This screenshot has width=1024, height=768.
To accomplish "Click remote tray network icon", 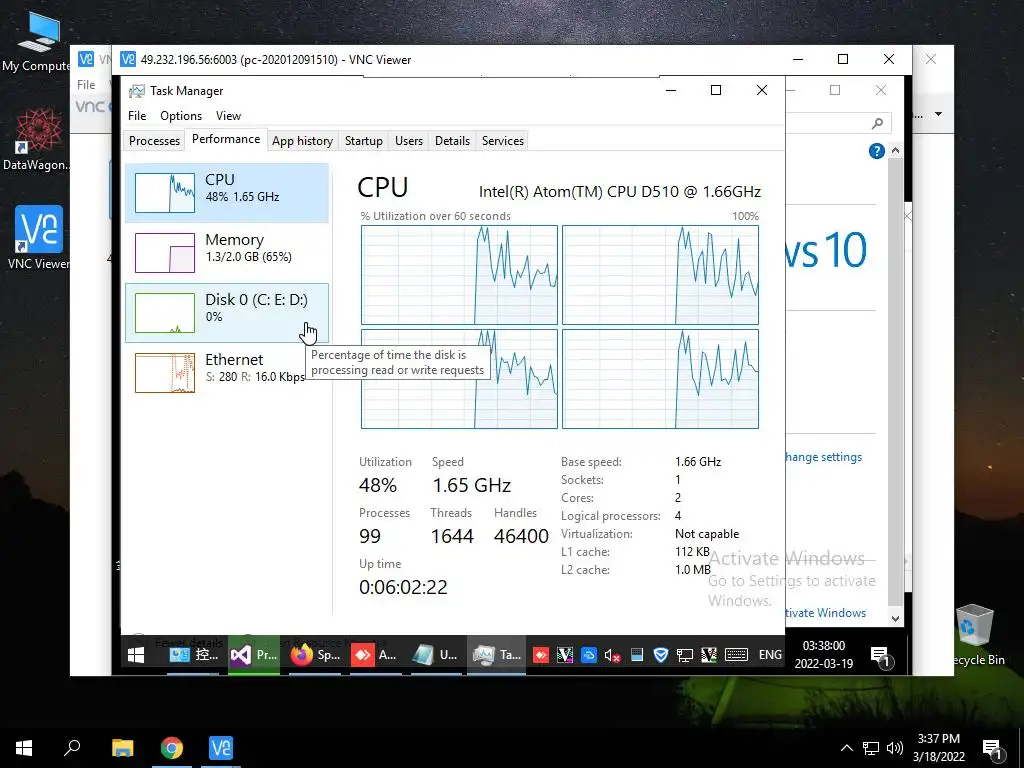I will pos(684,655).
